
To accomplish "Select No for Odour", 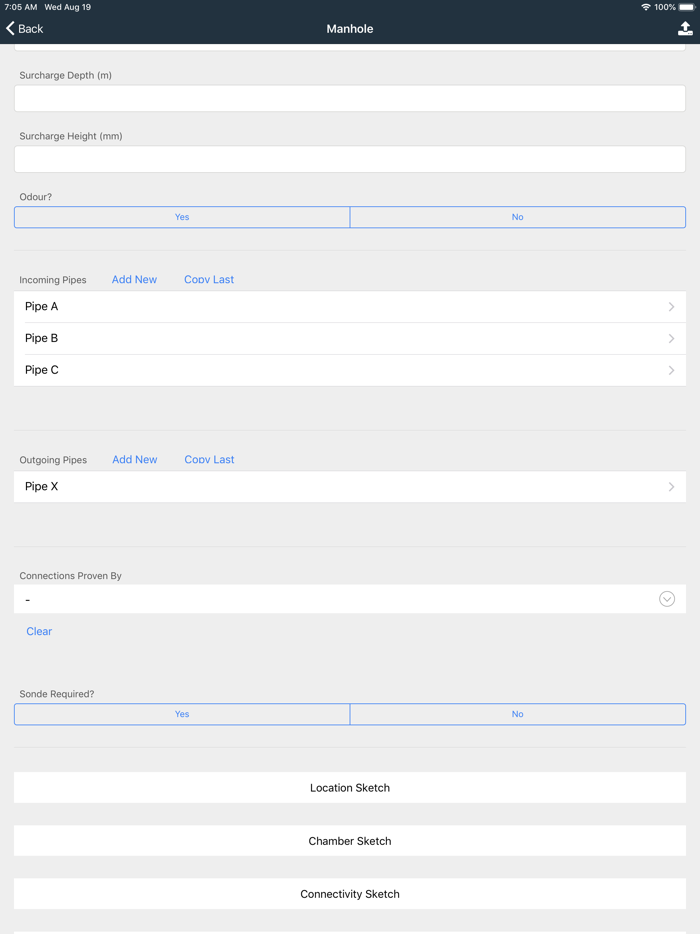I will 517,217.
